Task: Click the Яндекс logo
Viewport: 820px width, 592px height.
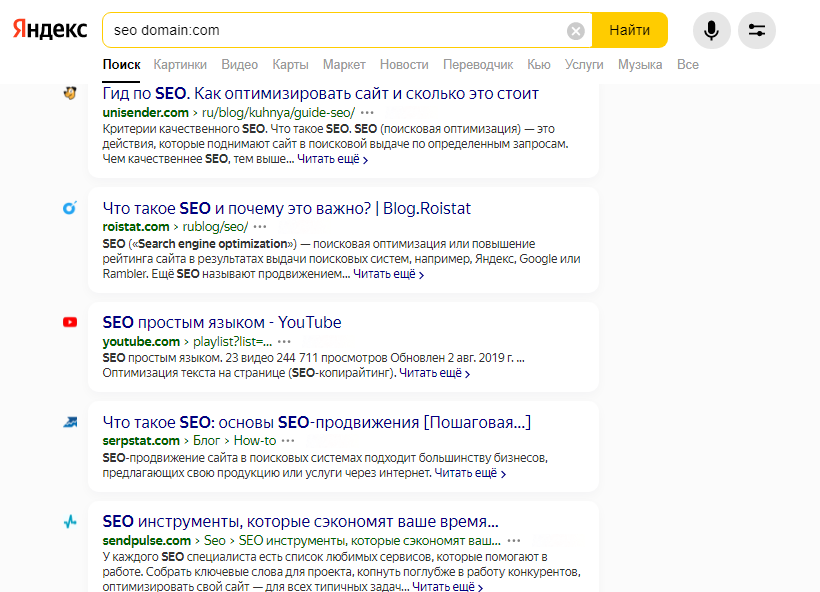Action: pyautogui.click(x=50, y=29)
